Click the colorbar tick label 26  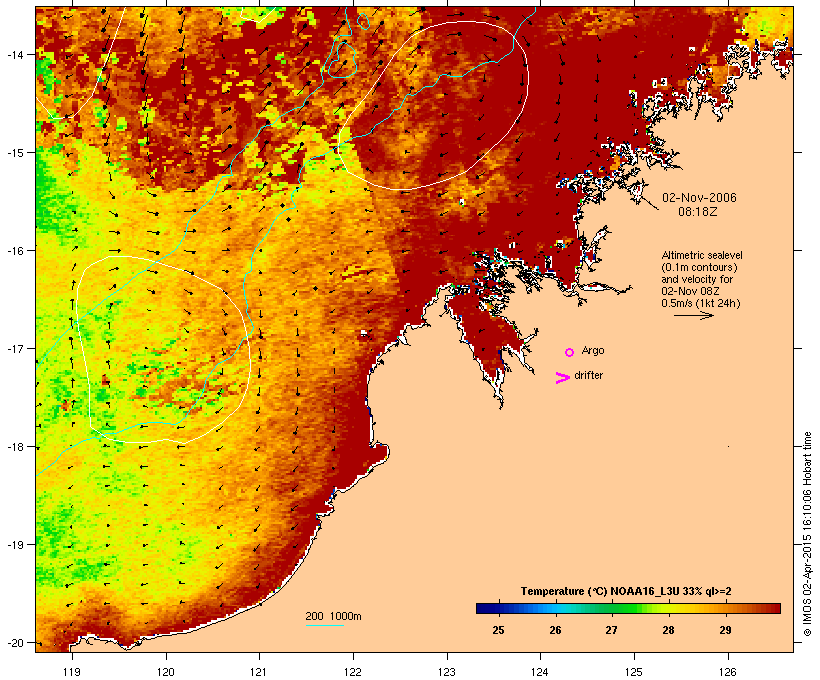[555, 630]
